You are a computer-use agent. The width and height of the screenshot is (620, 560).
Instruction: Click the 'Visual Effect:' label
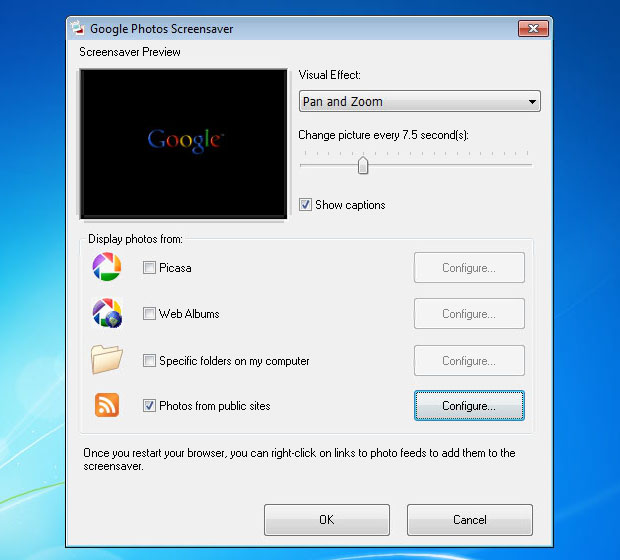(329, 75)
